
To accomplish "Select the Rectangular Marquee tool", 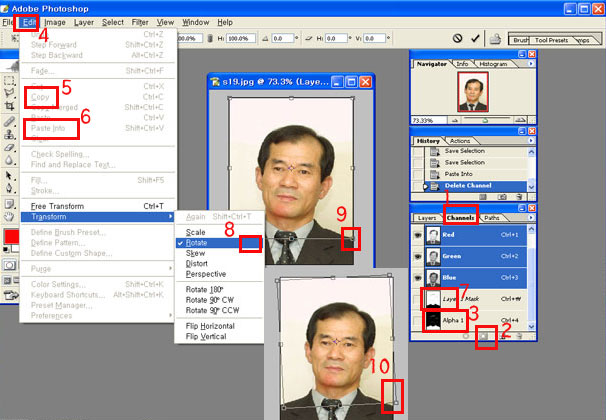I will pos(9,80).
